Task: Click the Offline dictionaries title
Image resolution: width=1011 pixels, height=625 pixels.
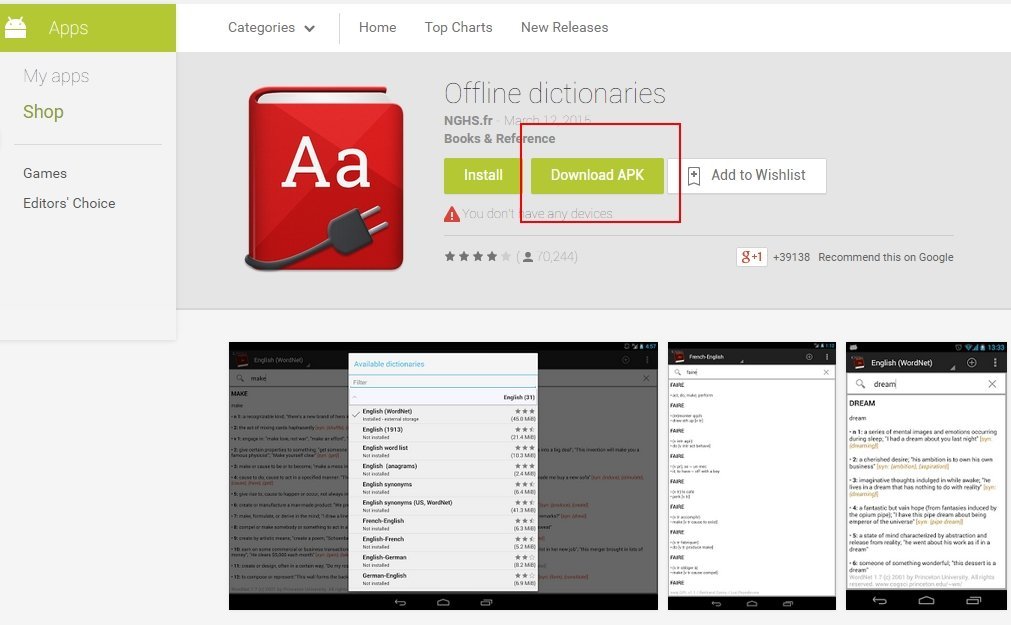Action: pos(555,94)
